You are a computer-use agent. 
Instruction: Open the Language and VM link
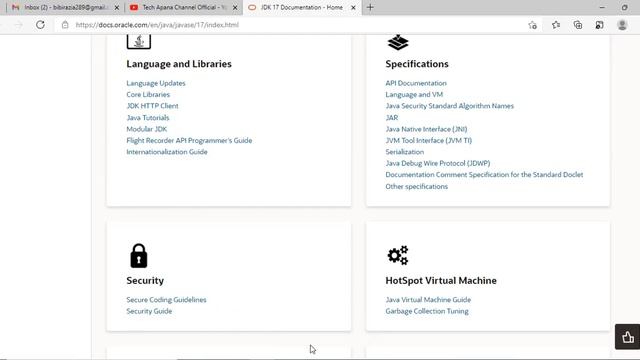[x=414, y=94]
